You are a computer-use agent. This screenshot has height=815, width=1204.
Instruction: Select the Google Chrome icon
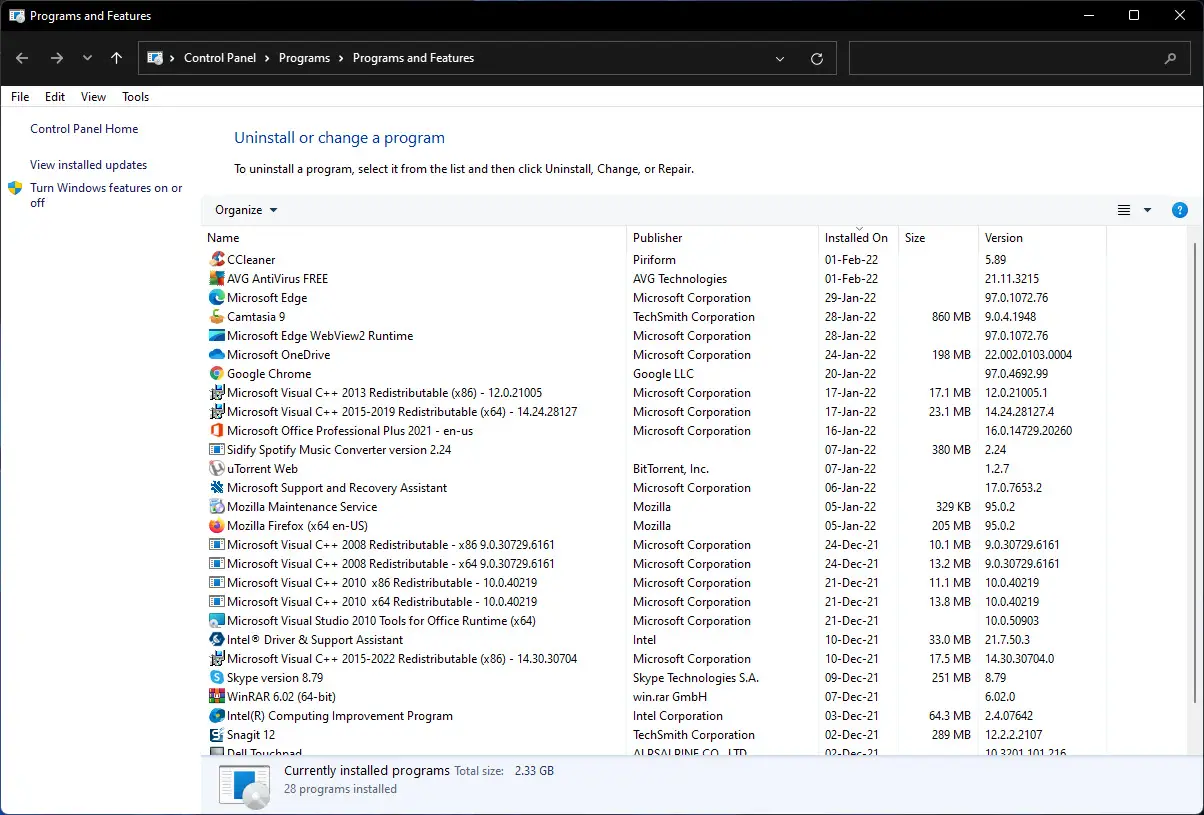click(x=217, y=374)
